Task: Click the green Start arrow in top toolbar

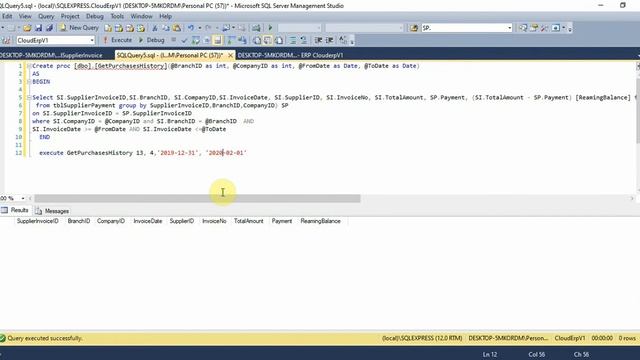Action: pos(270,28)
